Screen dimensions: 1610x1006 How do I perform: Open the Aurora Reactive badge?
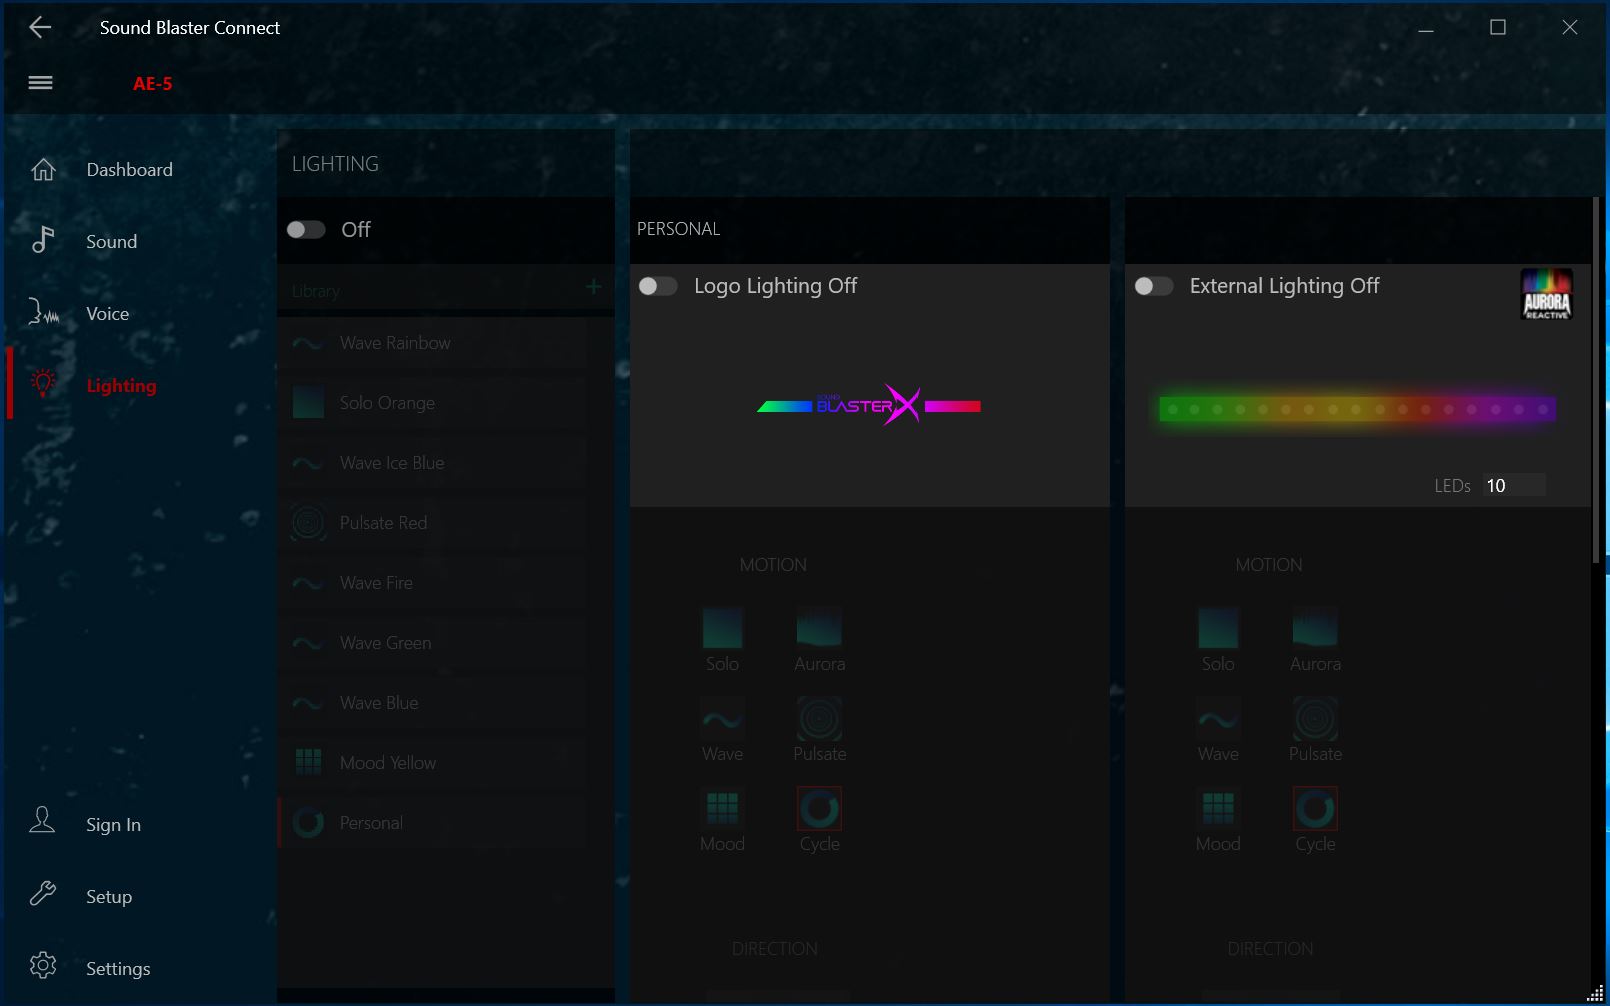(x=1546, y=294)
